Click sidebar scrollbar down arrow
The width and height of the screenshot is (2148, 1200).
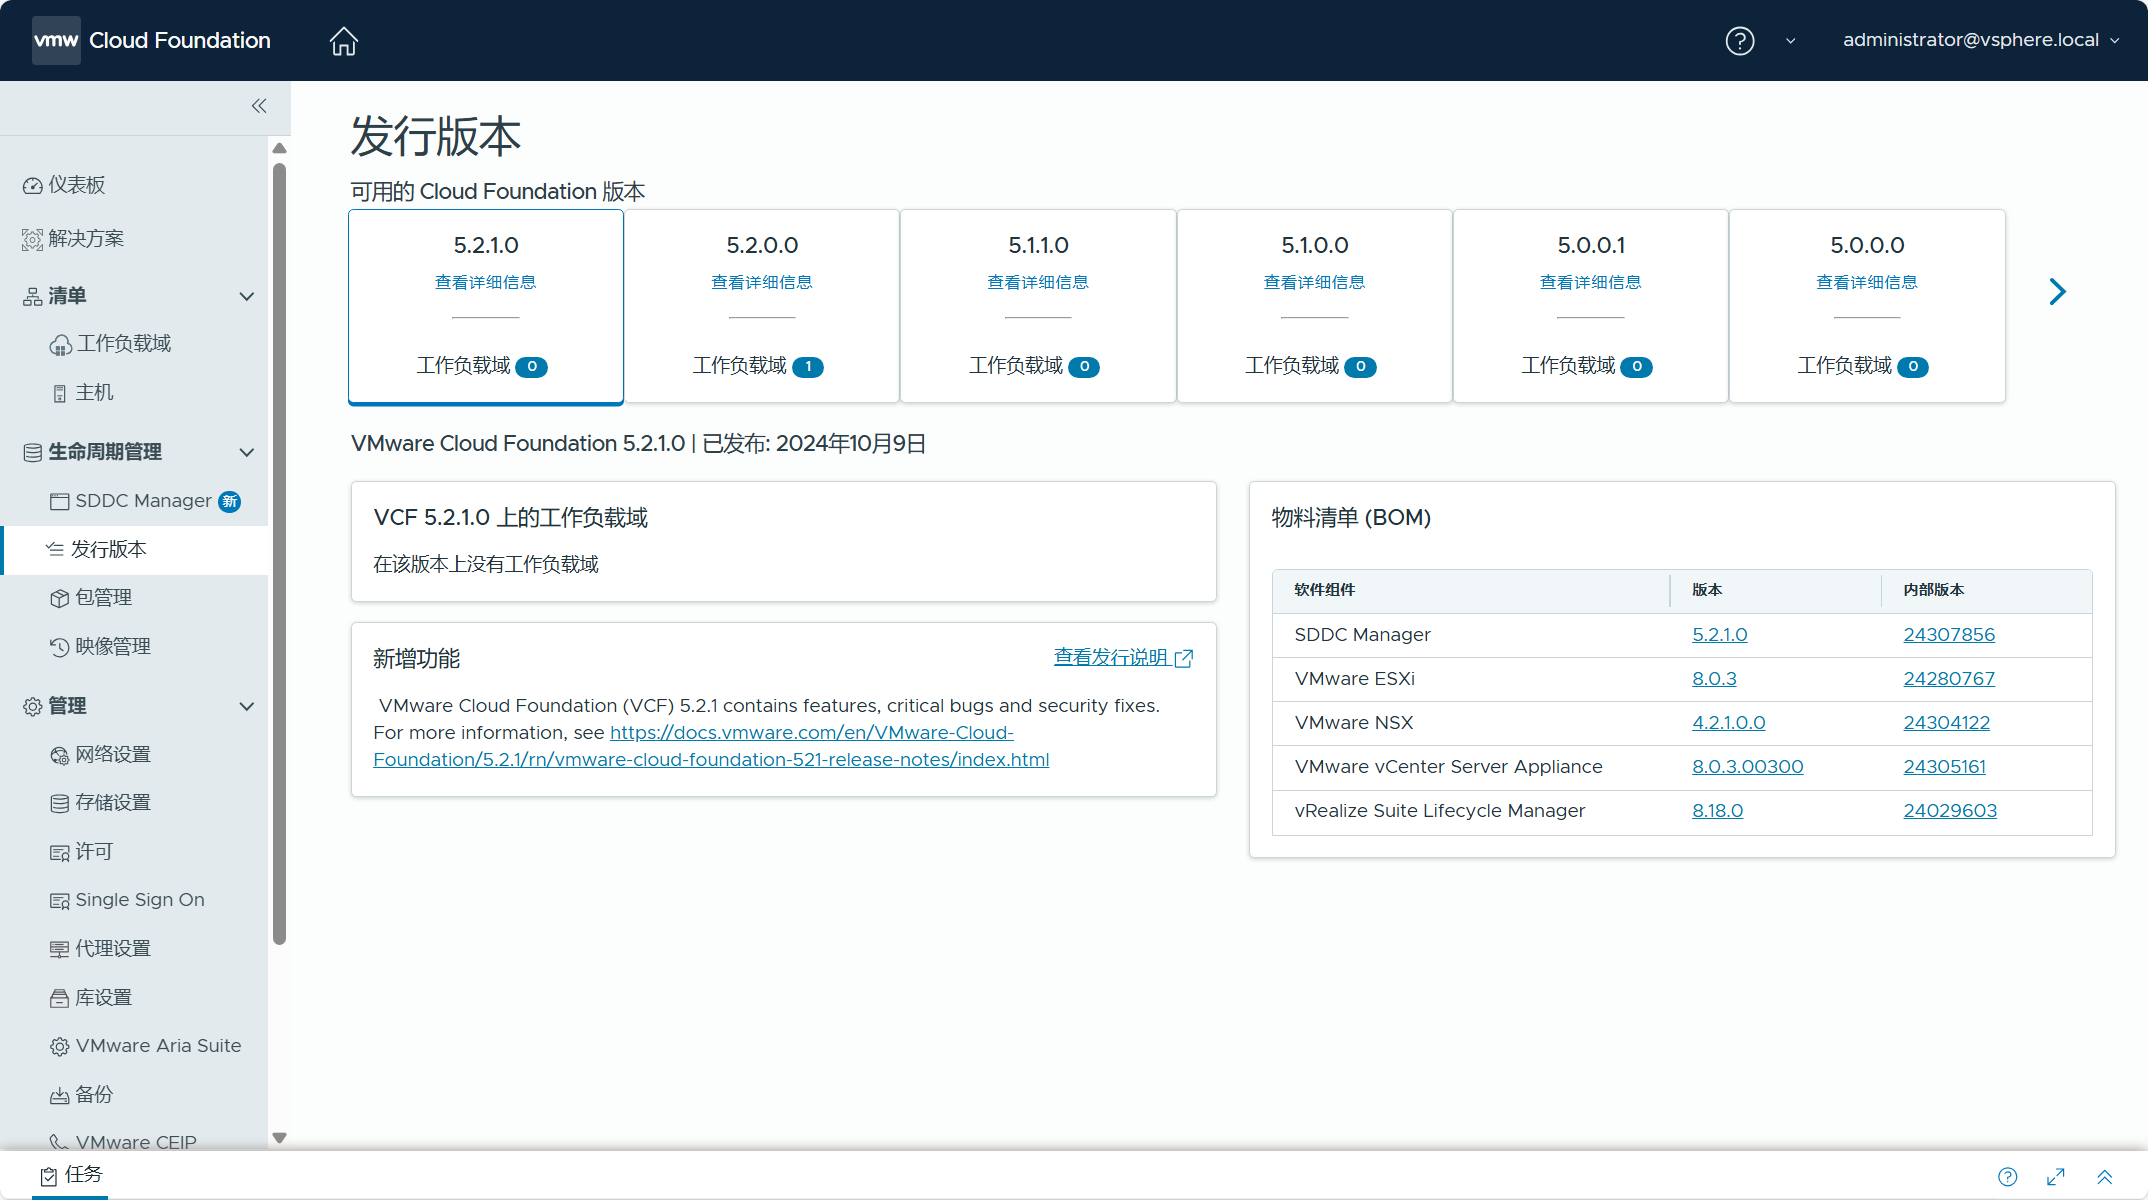pos(280,1138)
